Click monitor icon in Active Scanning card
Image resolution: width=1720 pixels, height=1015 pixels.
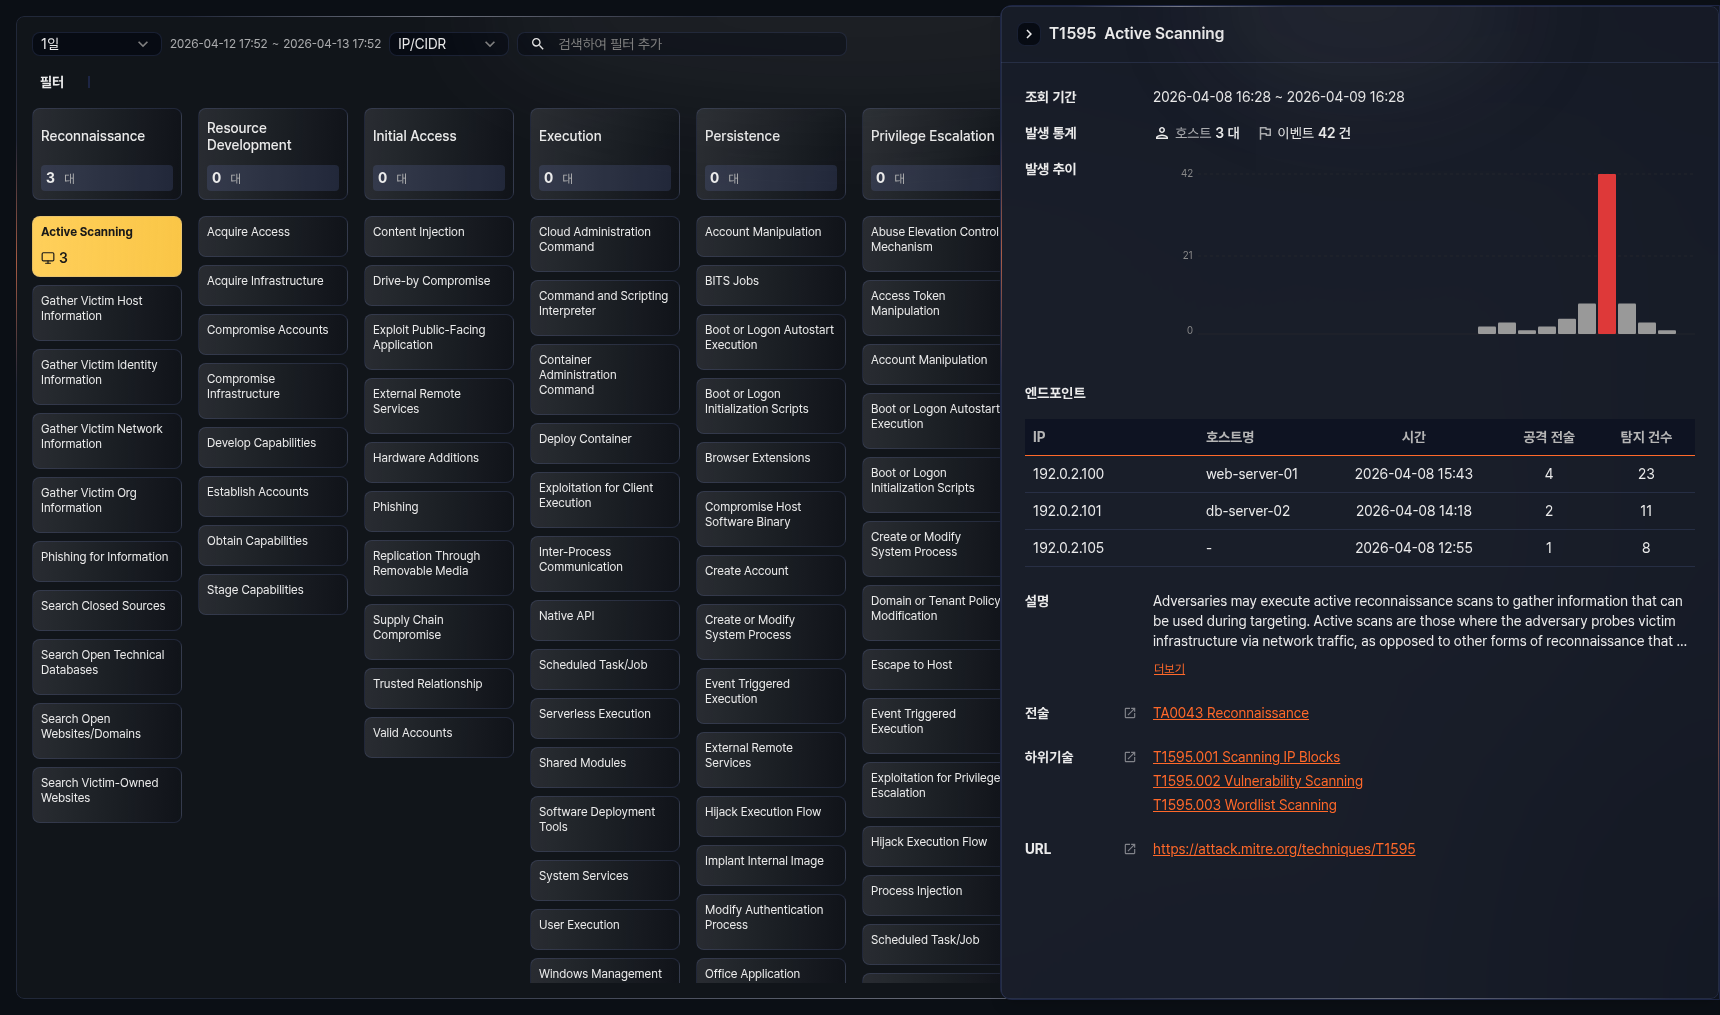point(48,258)
